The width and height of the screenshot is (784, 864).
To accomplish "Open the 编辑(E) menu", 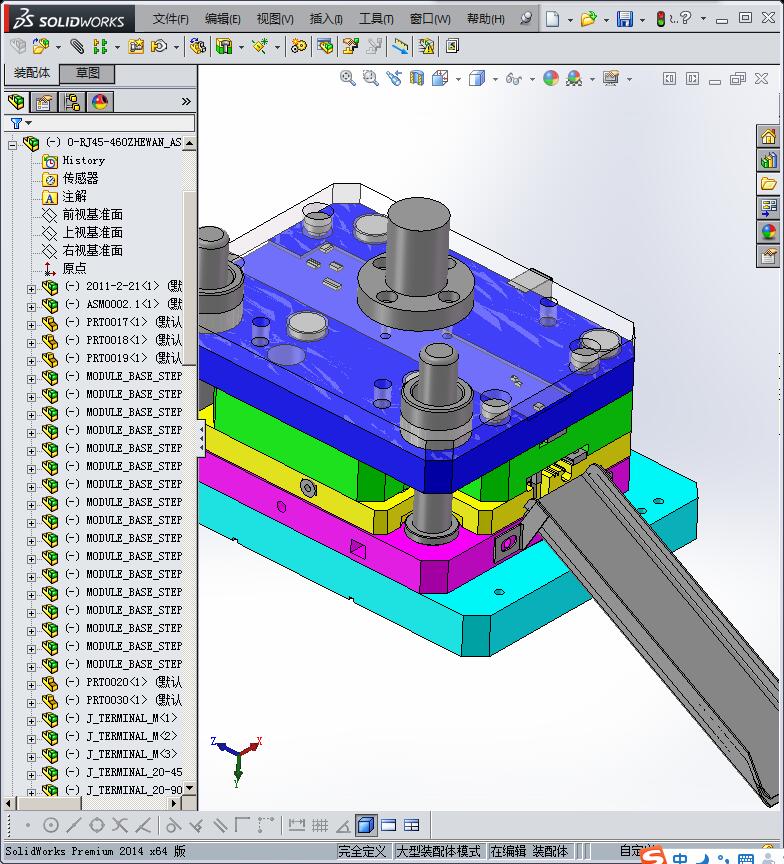I will 223,19.
